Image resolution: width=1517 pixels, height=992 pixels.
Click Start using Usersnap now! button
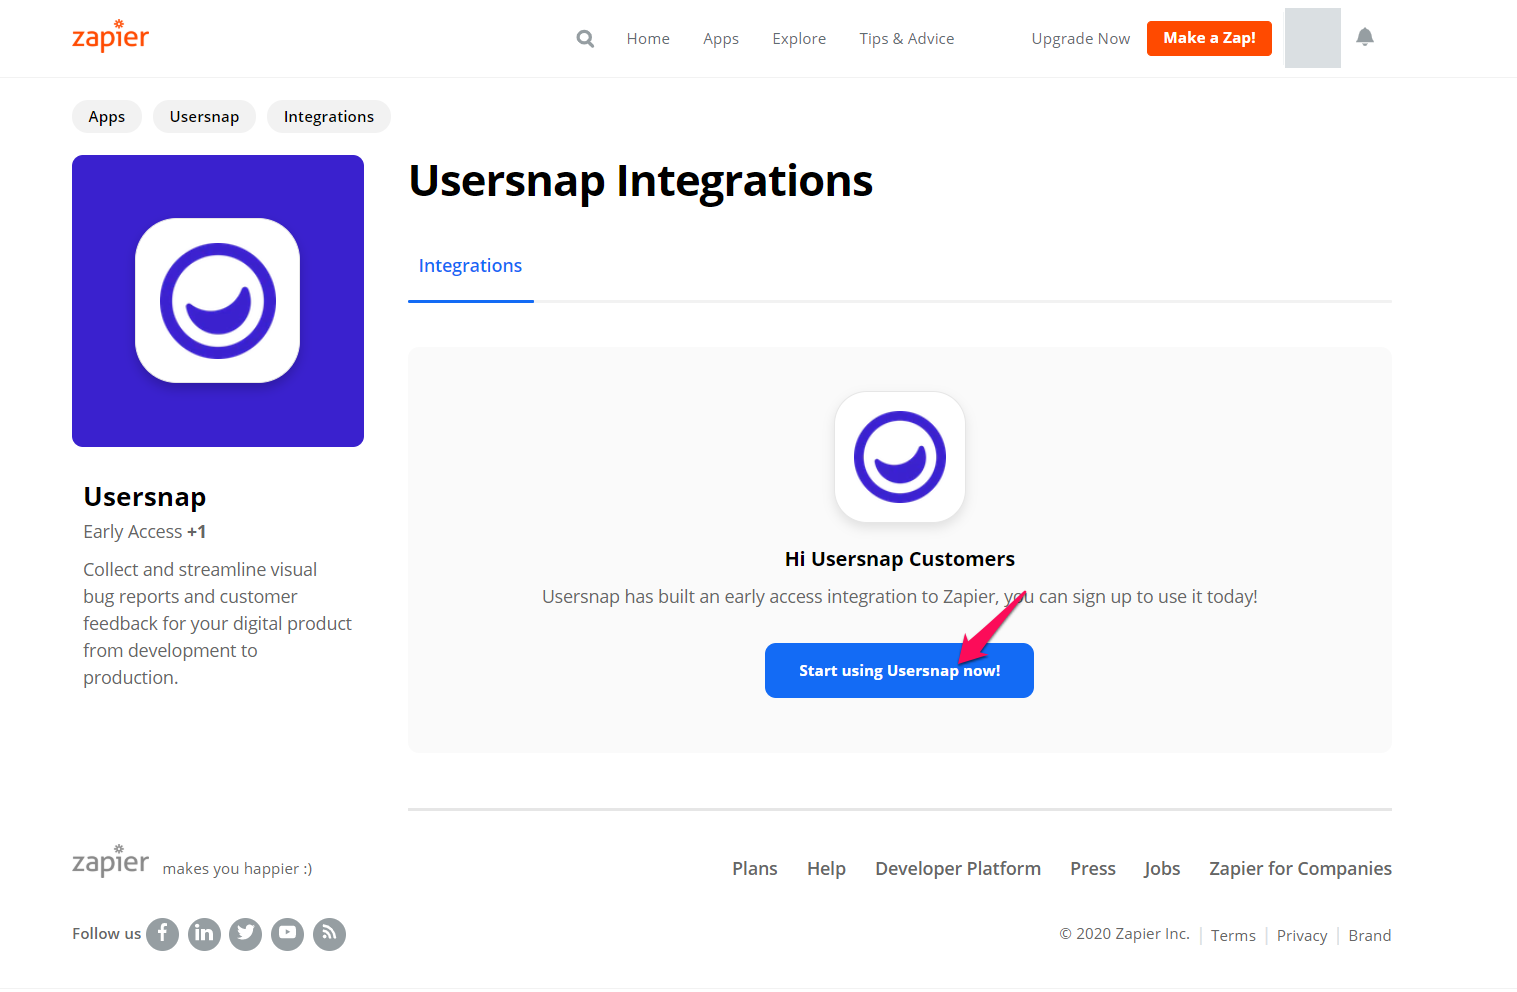coord(899,670)
